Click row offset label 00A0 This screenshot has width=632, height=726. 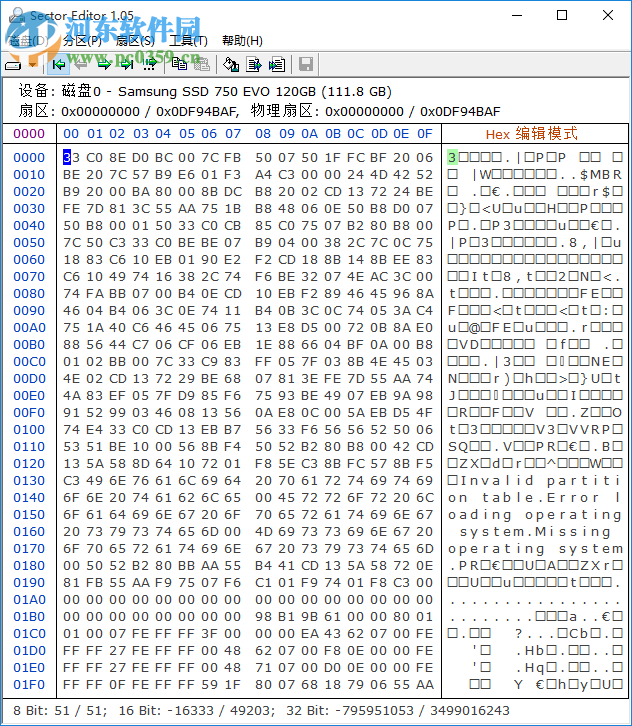29,328
